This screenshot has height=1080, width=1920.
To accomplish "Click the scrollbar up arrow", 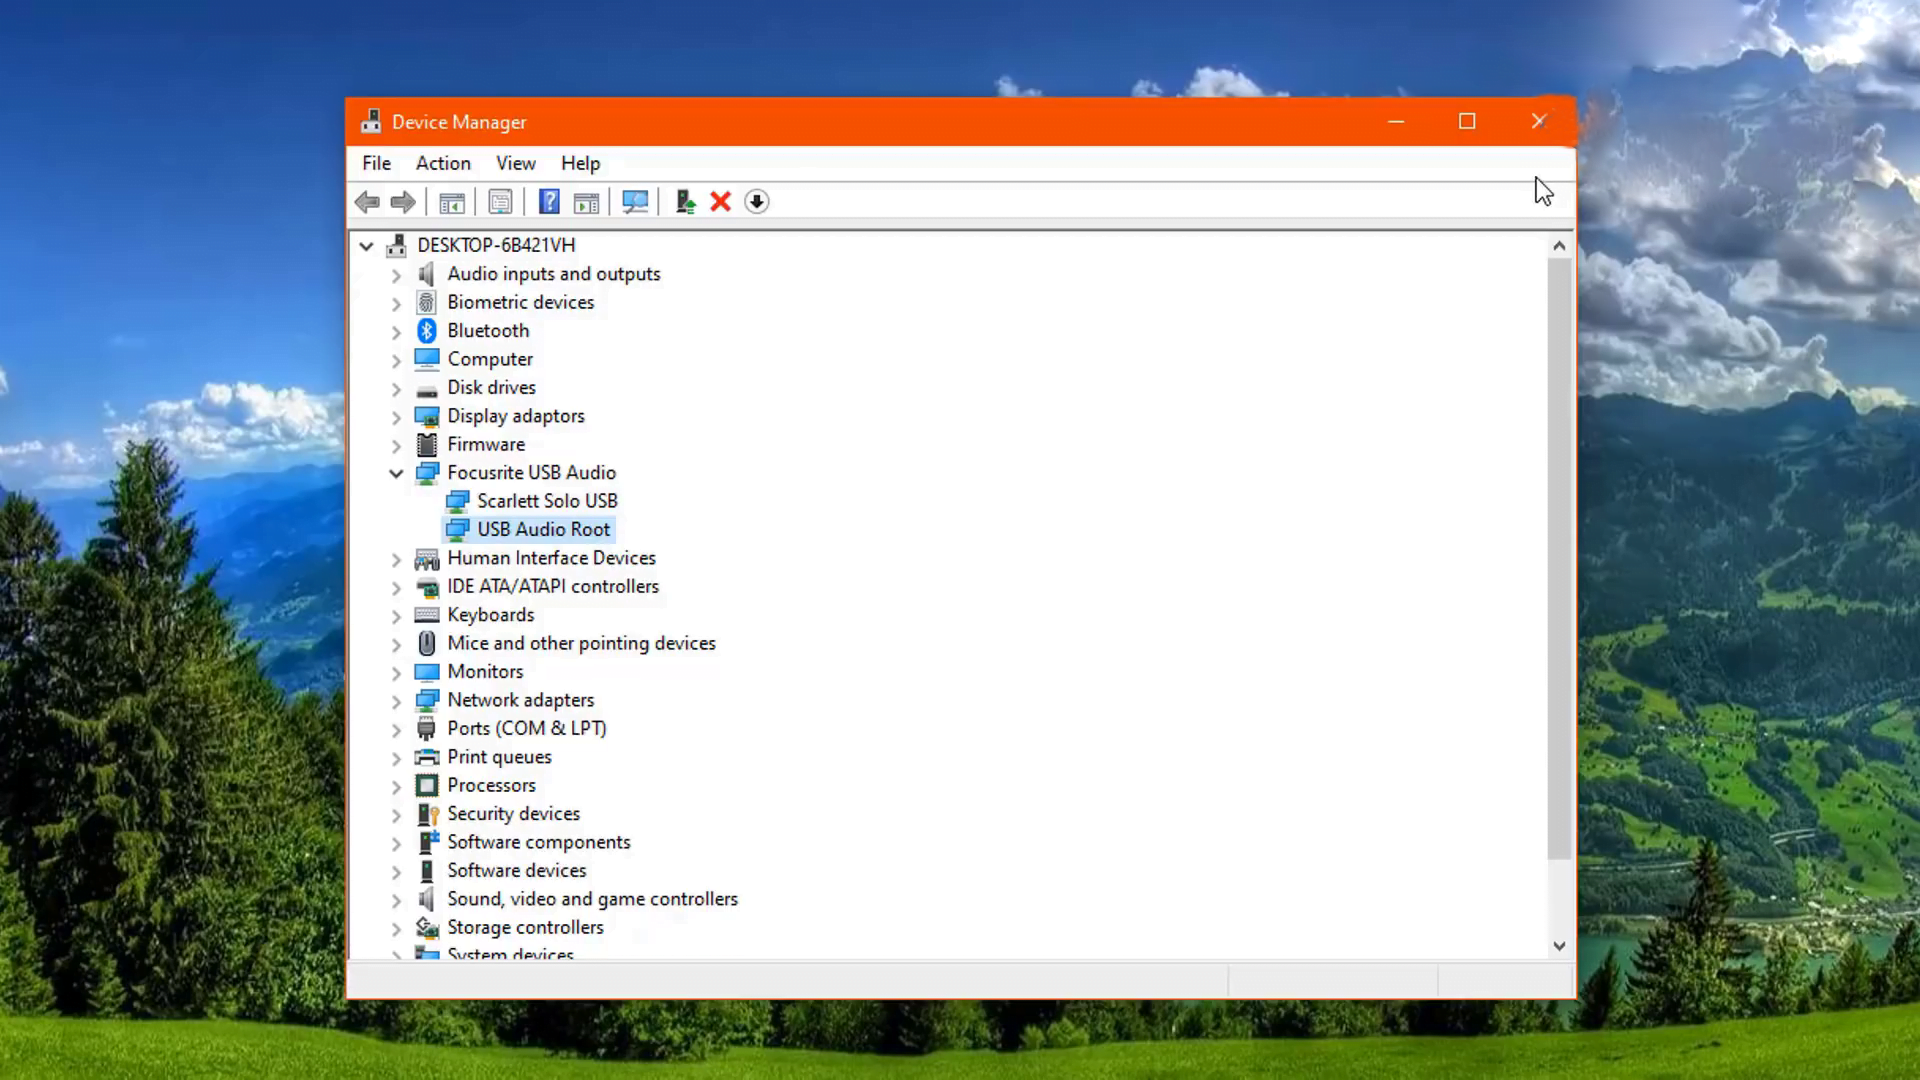I will pos(1559,245).
